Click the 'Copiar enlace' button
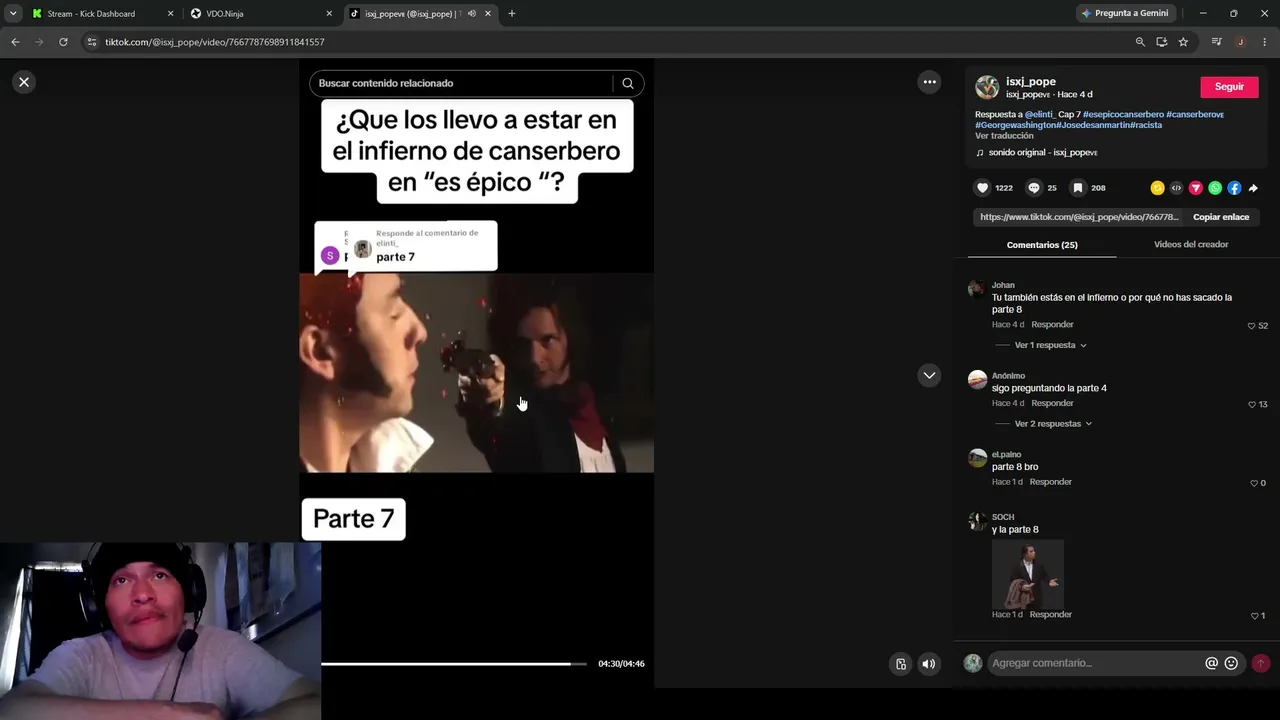Screen dimensions: 1280x720 coord(1220,217)
